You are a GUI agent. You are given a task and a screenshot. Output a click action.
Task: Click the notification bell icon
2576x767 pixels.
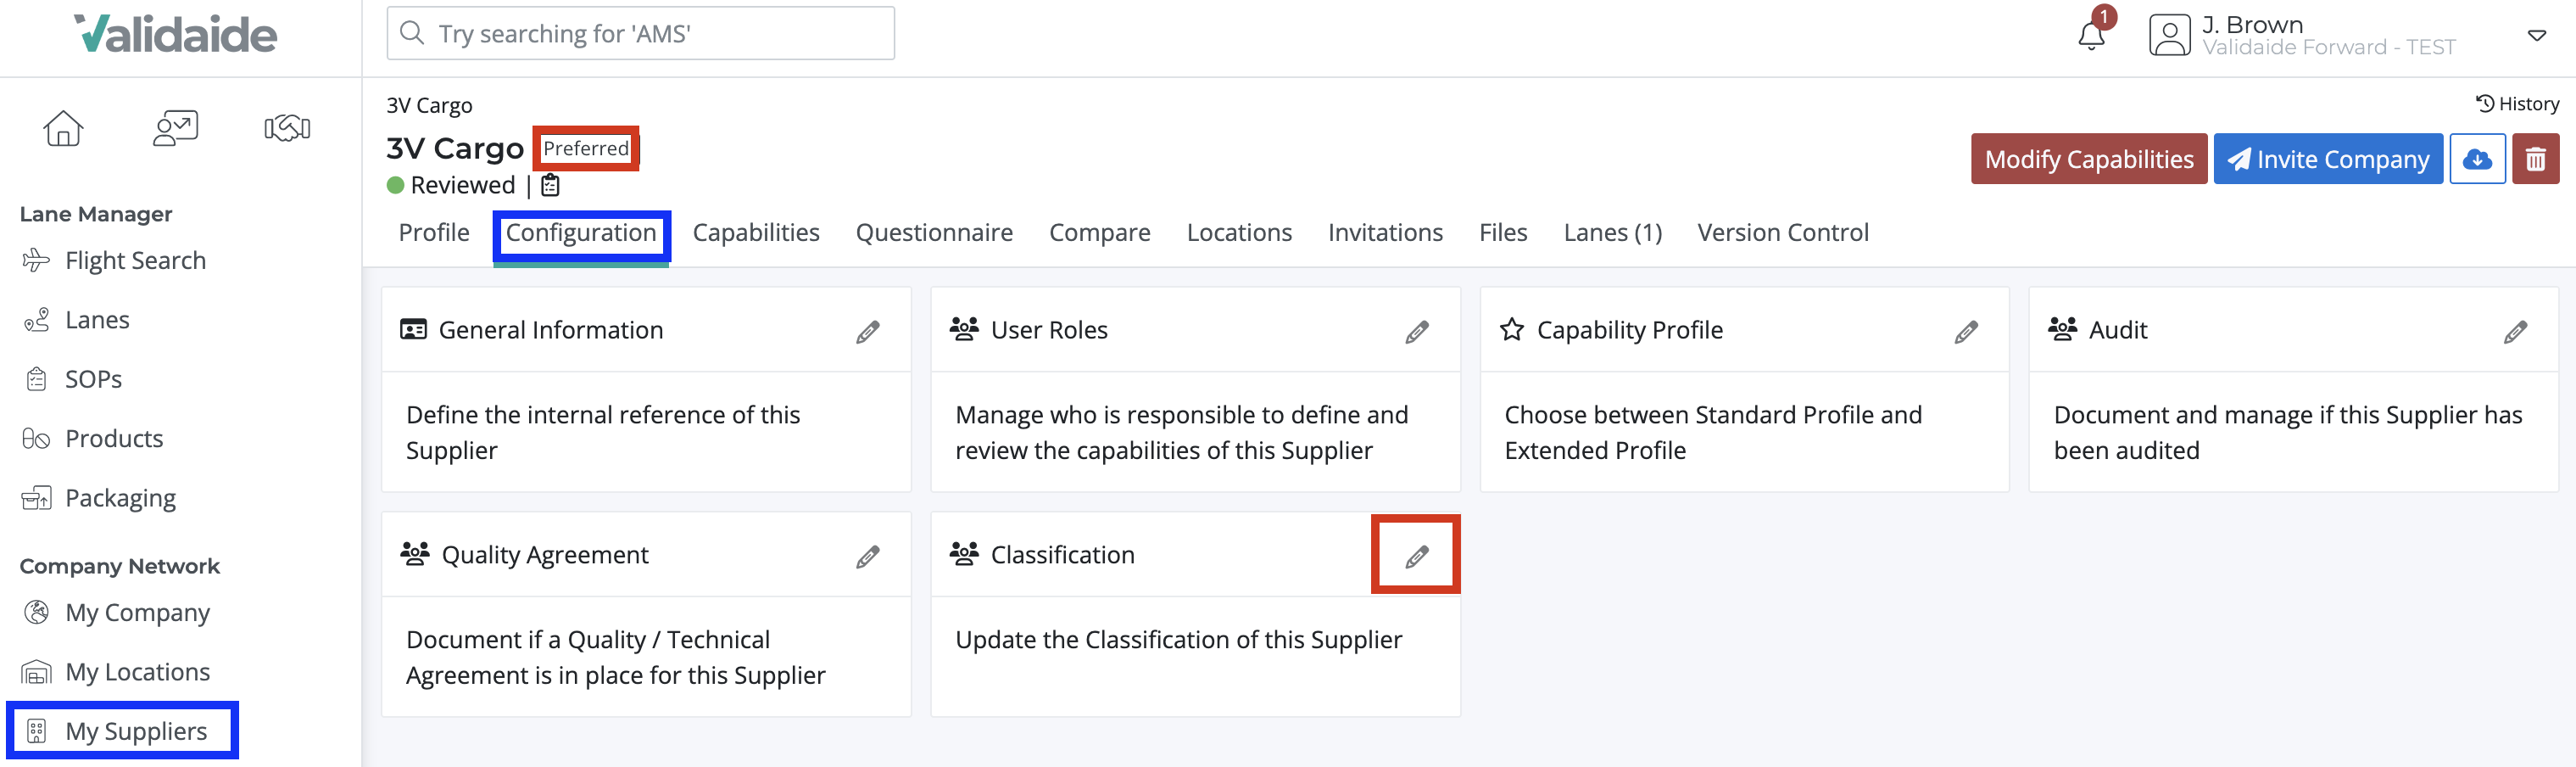pyautogui.click(x=2091, y=36)
